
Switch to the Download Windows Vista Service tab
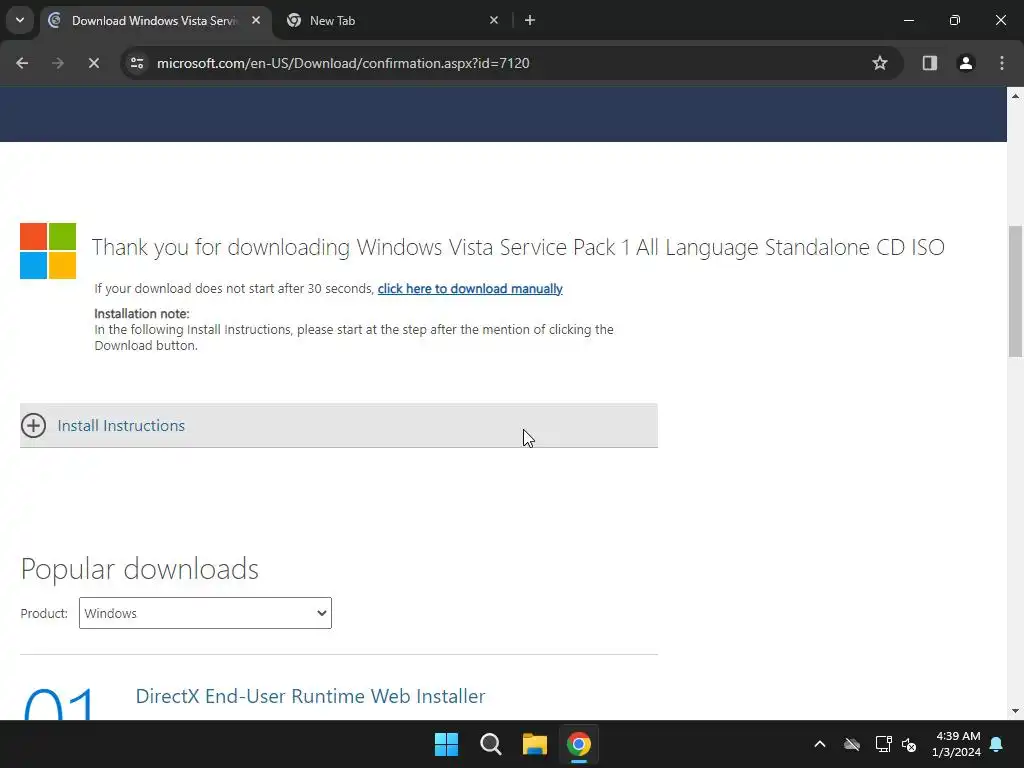pyautogui.click(x=154, y=21)
